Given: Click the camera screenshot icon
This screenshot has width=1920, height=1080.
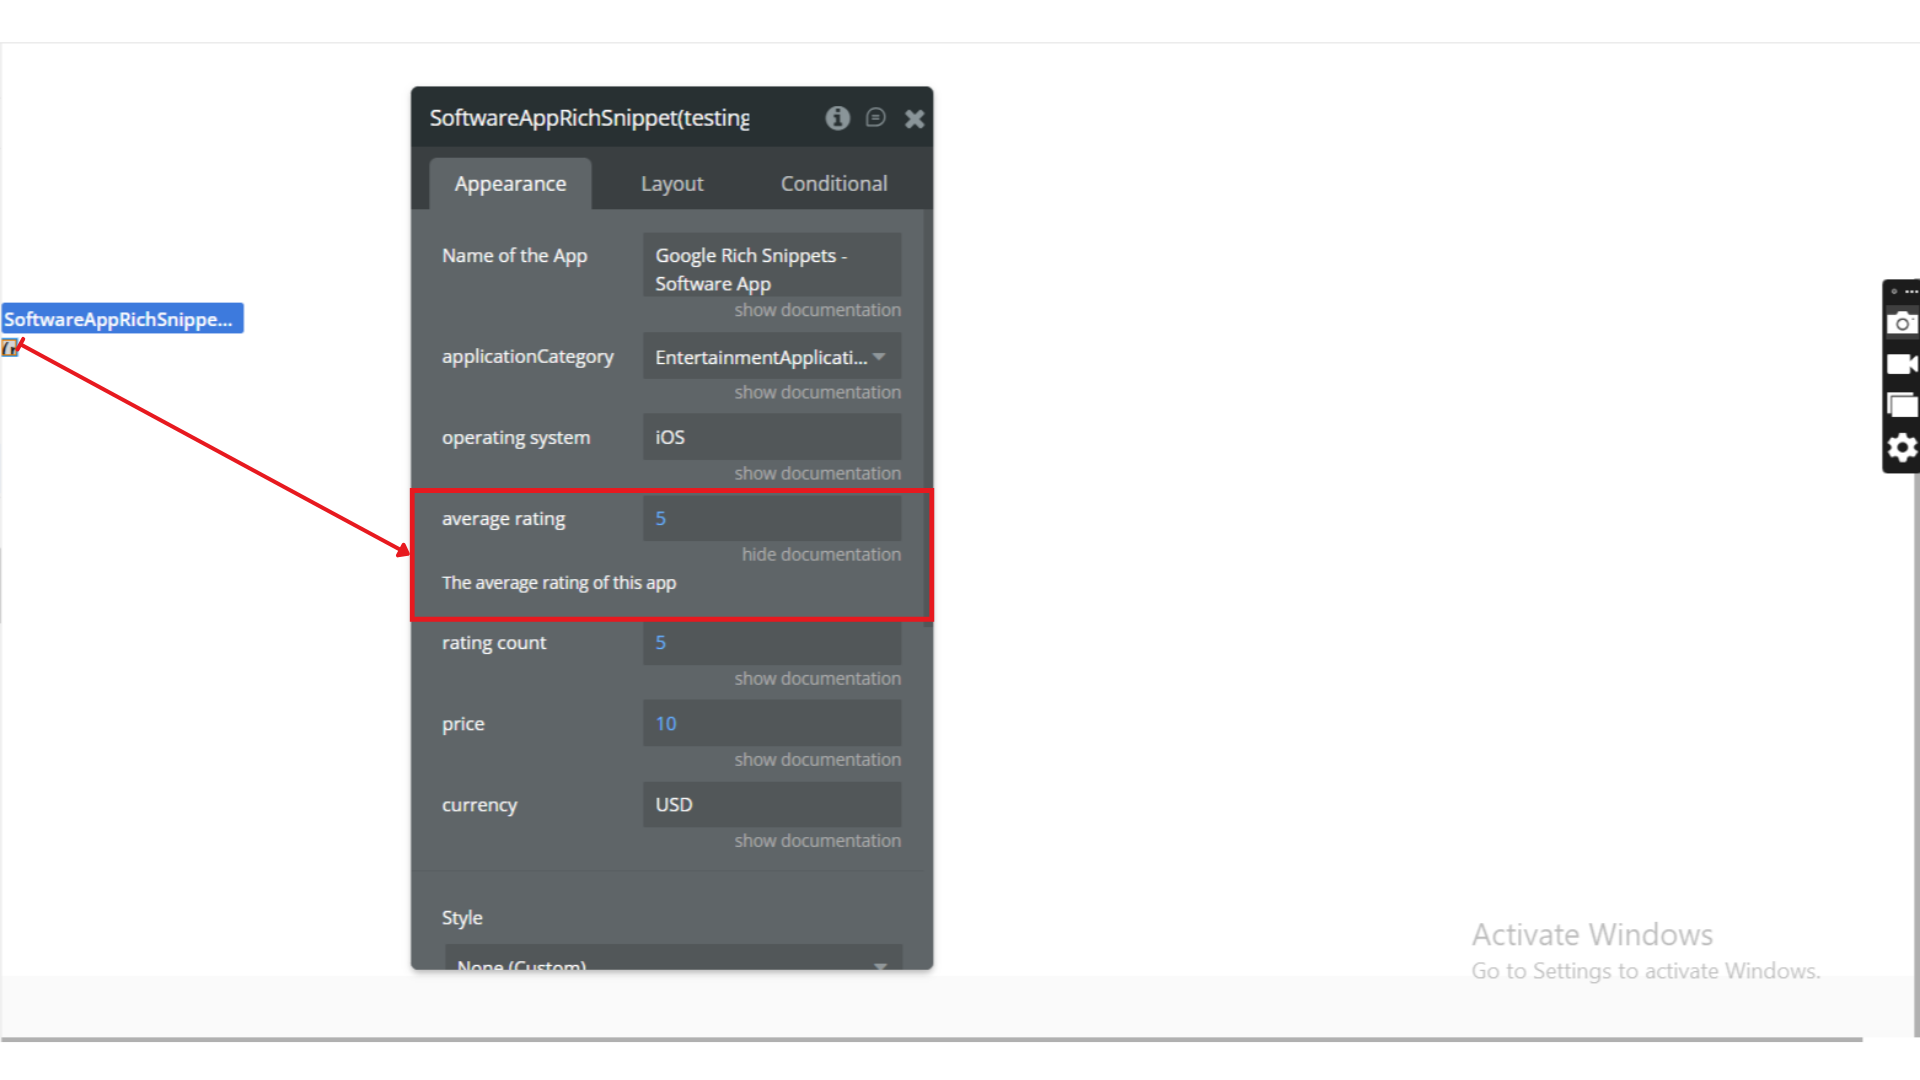Looking at the screenshot, I should [1901, 323].
